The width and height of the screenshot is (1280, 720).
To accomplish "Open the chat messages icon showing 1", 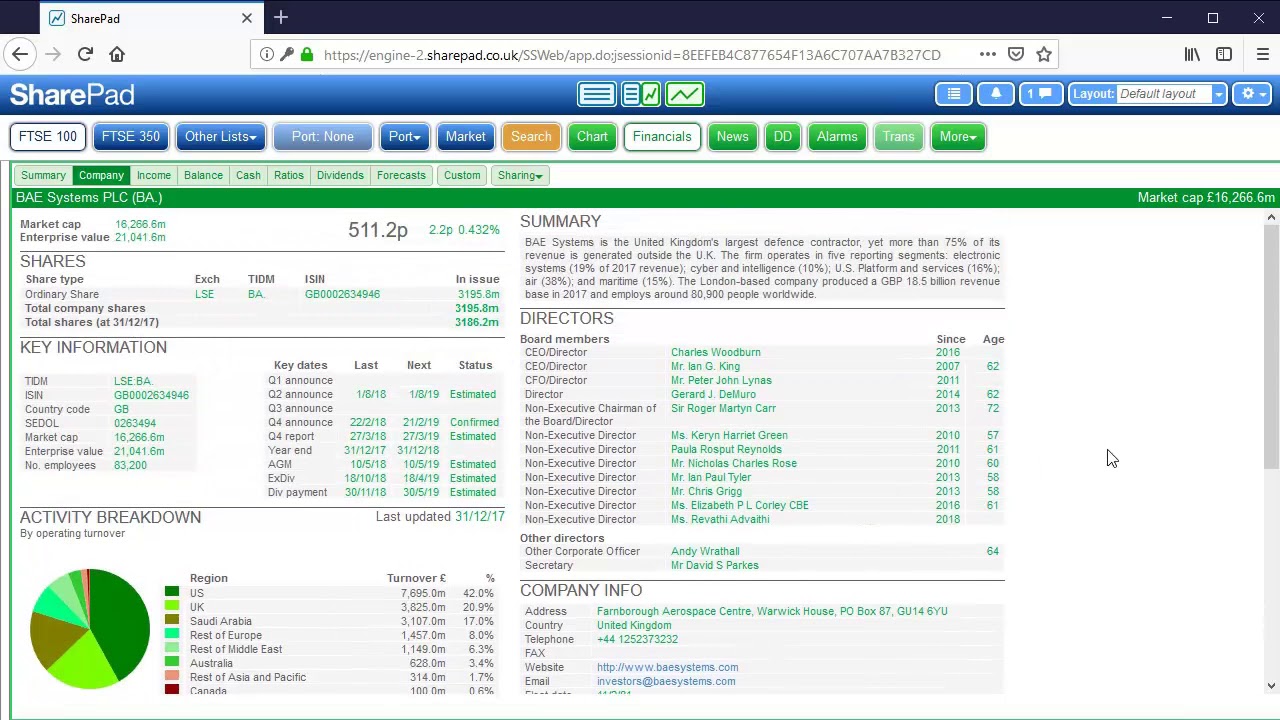I will click(1039, 94).
